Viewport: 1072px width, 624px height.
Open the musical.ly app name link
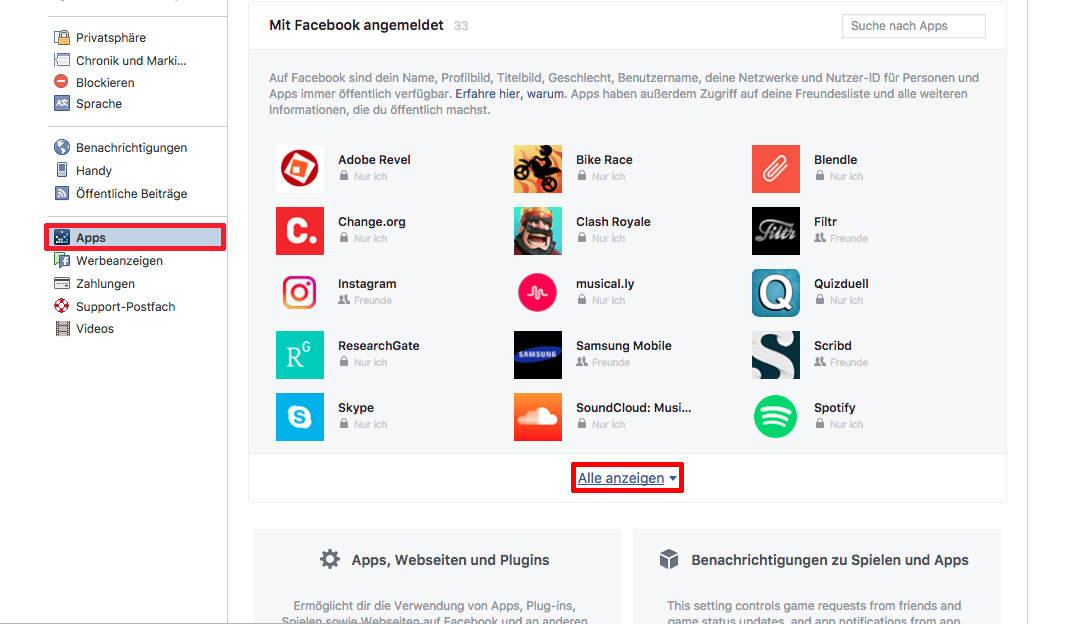click(604, 284)
